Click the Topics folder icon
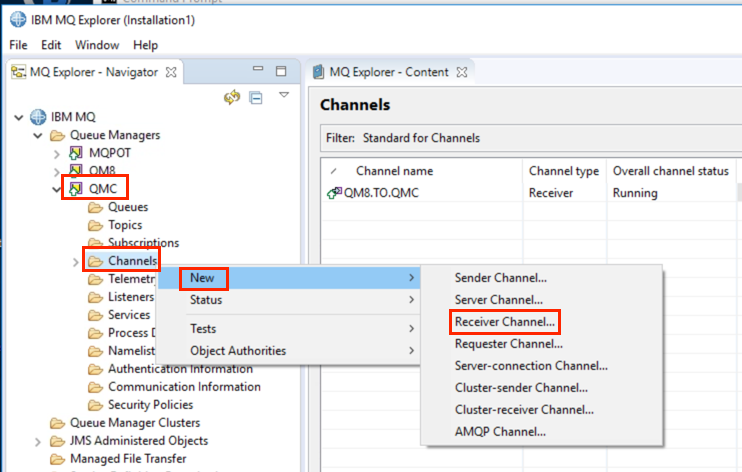Image resolution: width=742 pixels, height=472 pixels. tap(95, 226)
